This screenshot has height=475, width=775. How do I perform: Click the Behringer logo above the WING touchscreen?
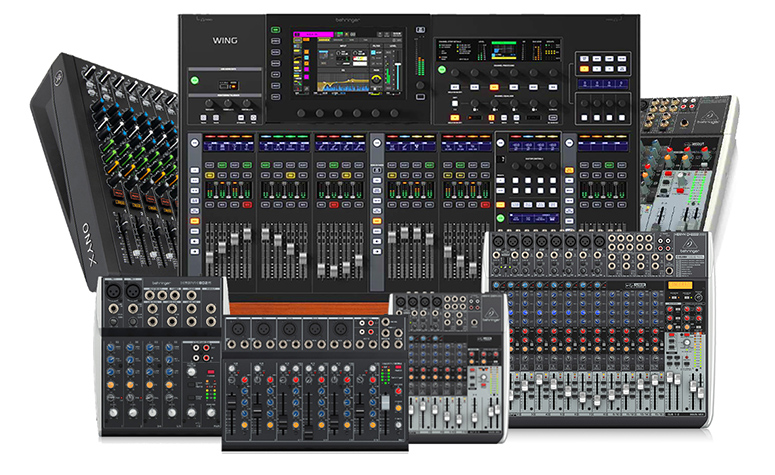[x=347, y=20]
